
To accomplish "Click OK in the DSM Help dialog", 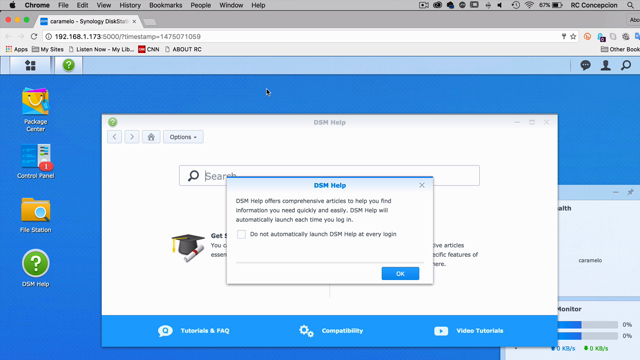I will click(400, 273).
